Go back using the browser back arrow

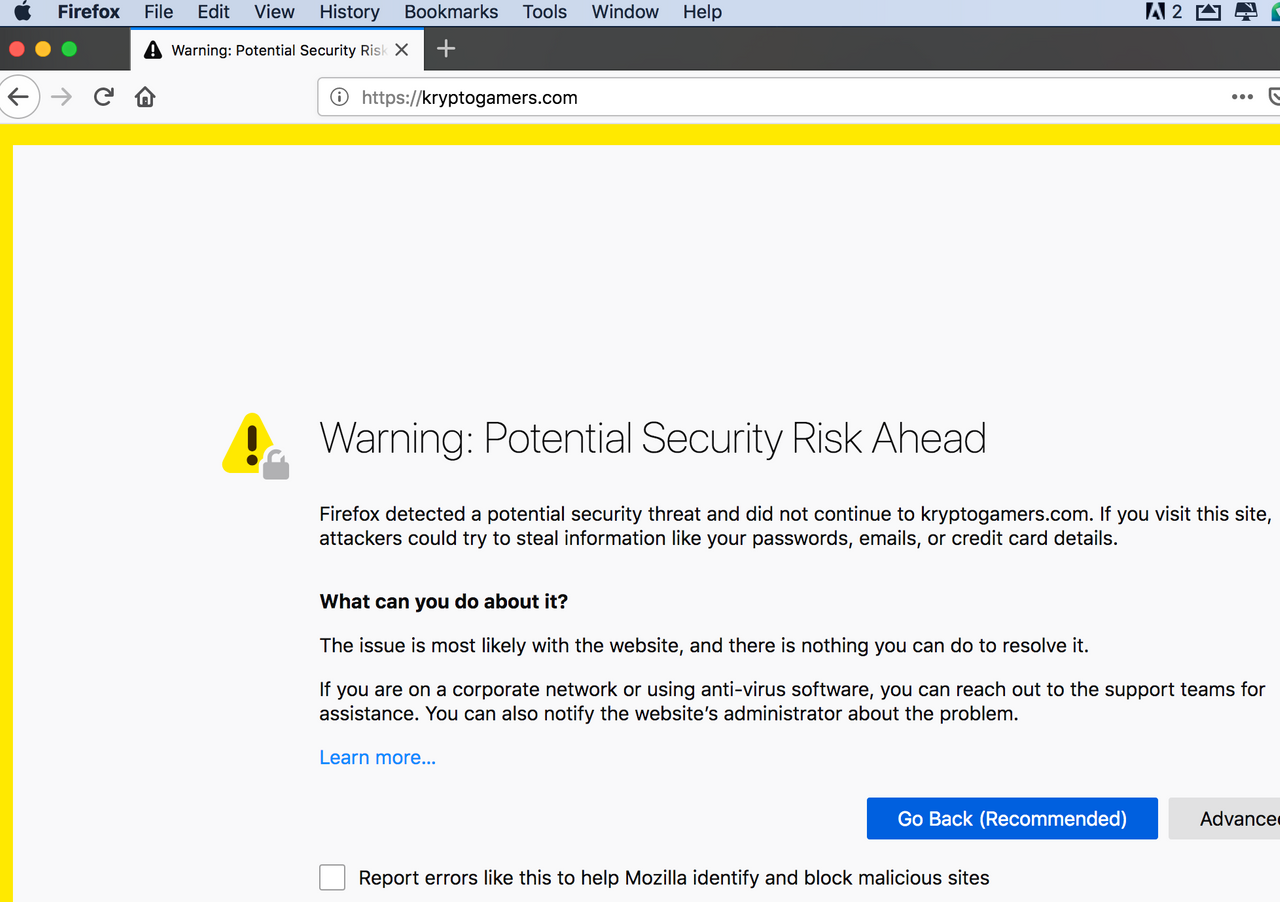(19, 97)
